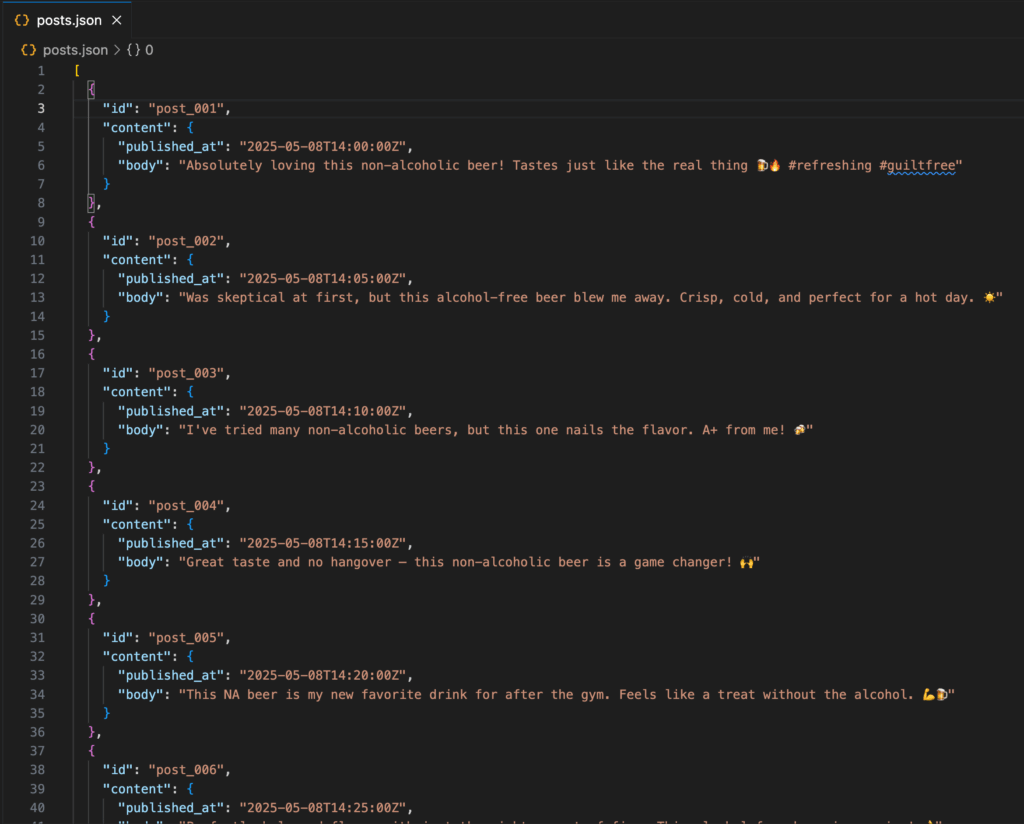The image size is (1024, 824).
Task: Click line number 3 in gutter
Action: 41,108
